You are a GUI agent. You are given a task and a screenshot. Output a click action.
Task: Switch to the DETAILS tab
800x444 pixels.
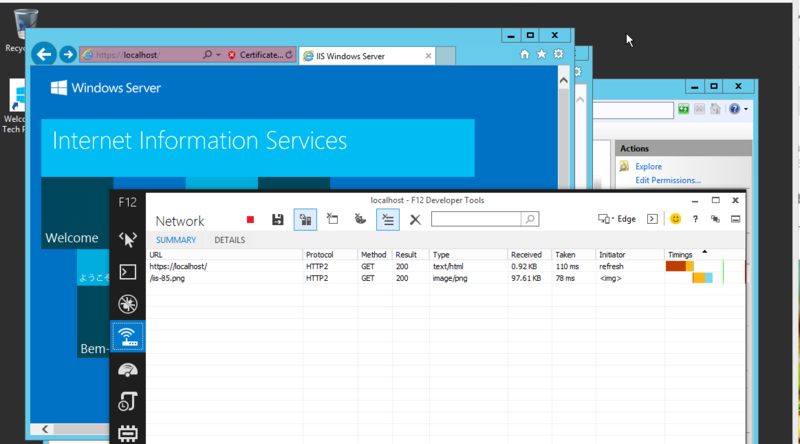point(230,240)
